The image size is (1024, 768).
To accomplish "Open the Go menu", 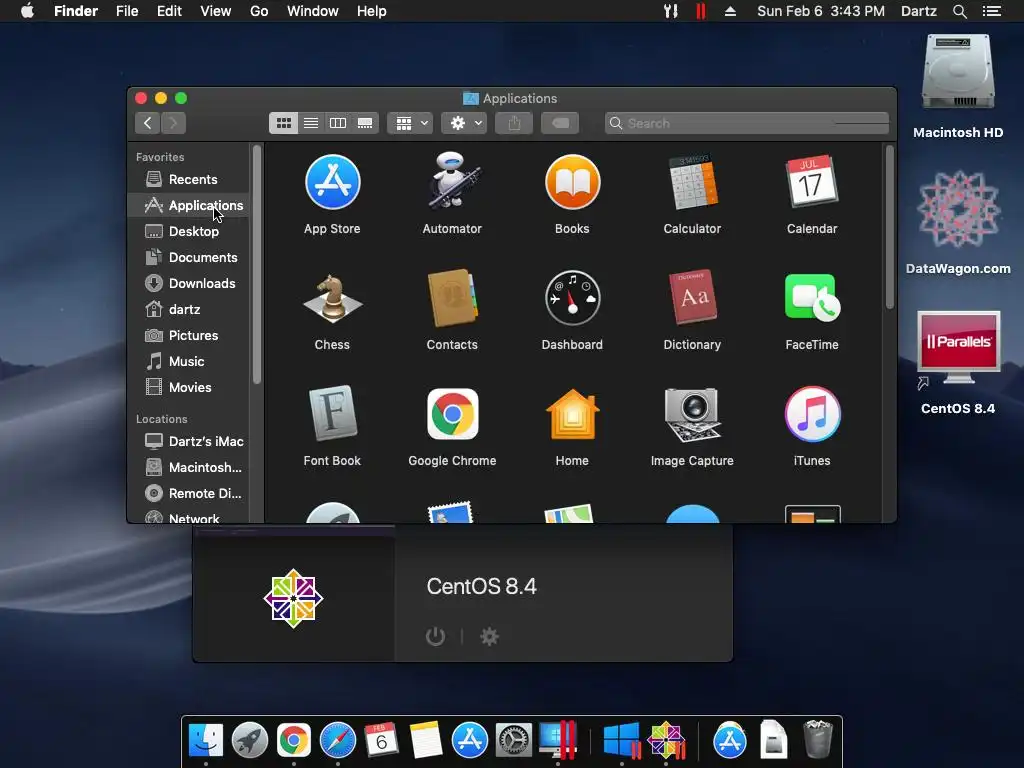I will [259, 11].
